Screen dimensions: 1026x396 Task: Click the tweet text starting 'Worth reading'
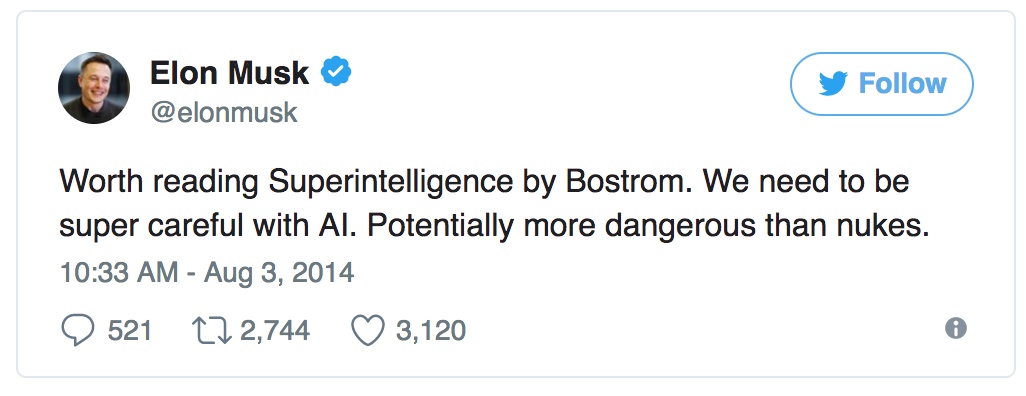[x=494, y=204]
